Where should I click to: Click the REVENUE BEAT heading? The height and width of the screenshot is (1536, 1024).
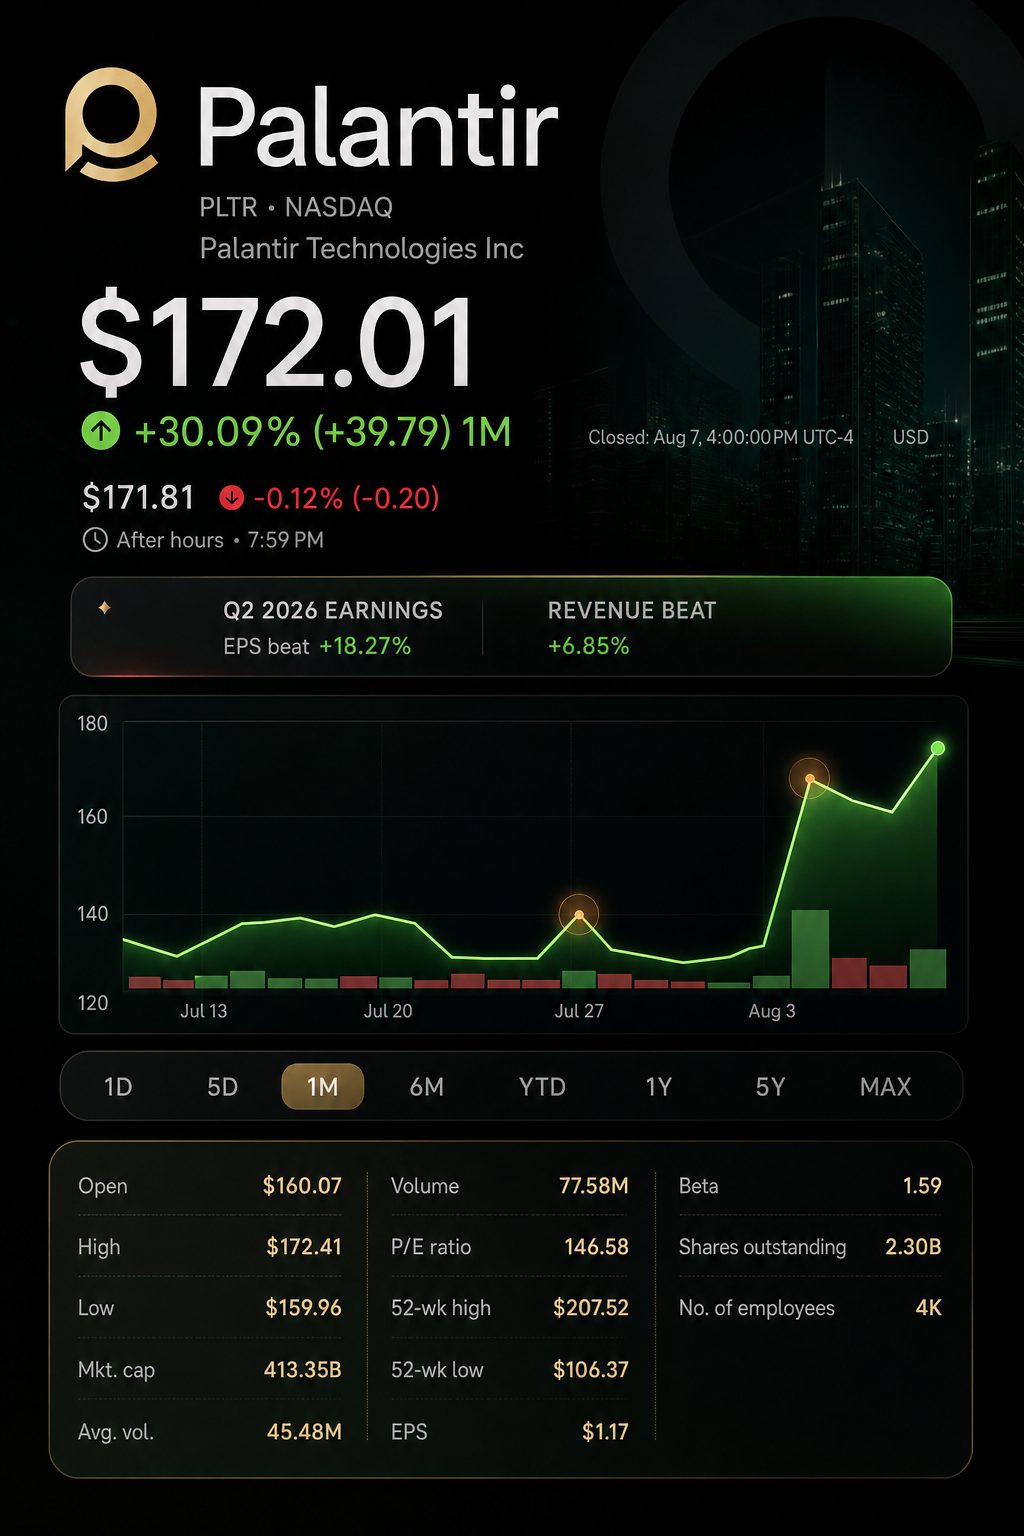coord(632,610)
